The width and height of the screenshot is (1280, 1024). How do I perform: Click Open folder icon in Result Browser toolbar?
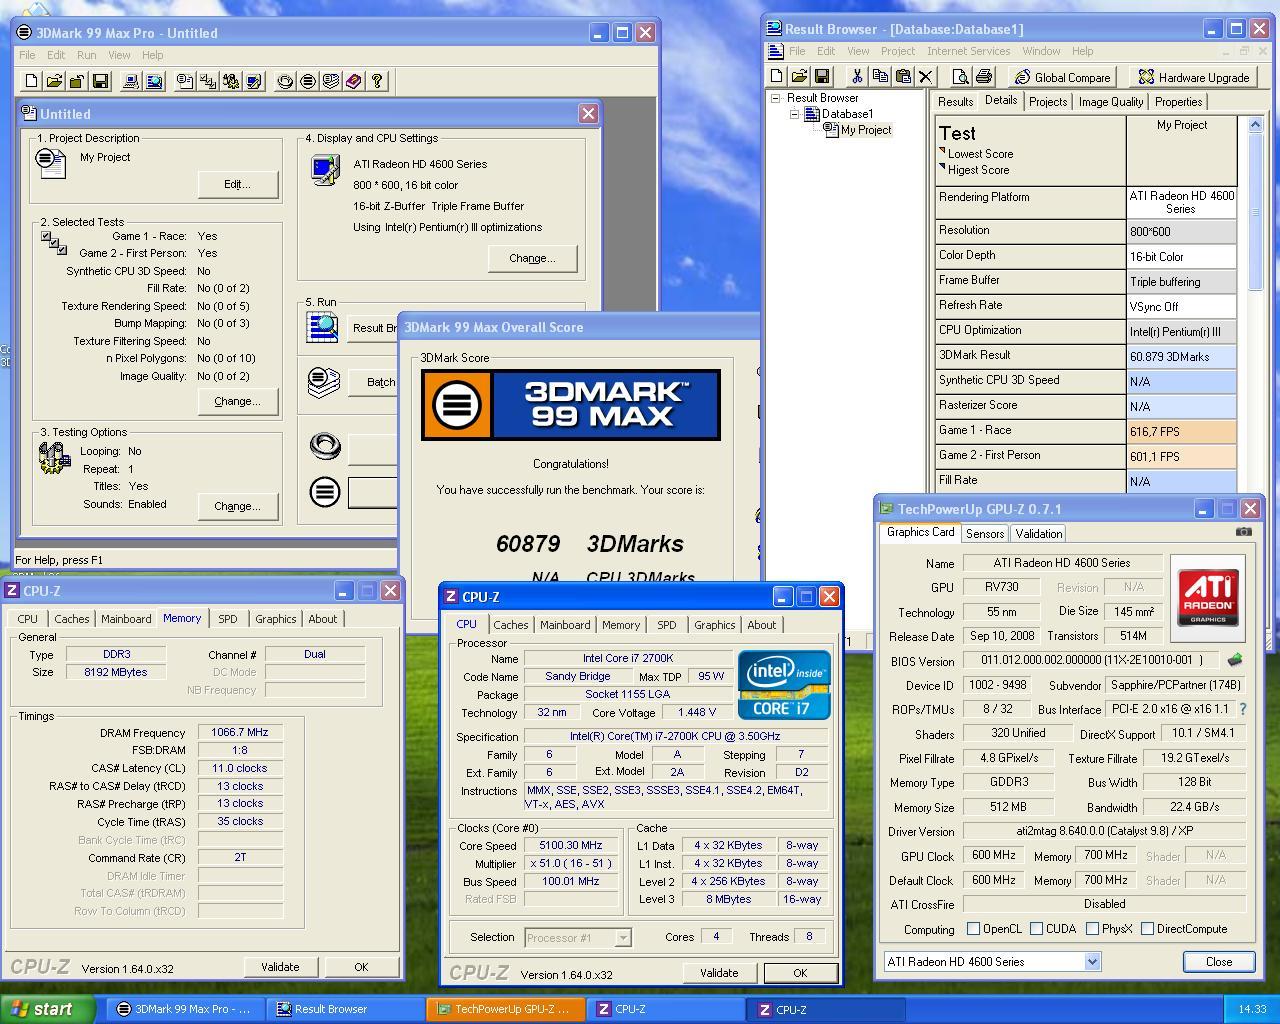(x=799, y=76)
